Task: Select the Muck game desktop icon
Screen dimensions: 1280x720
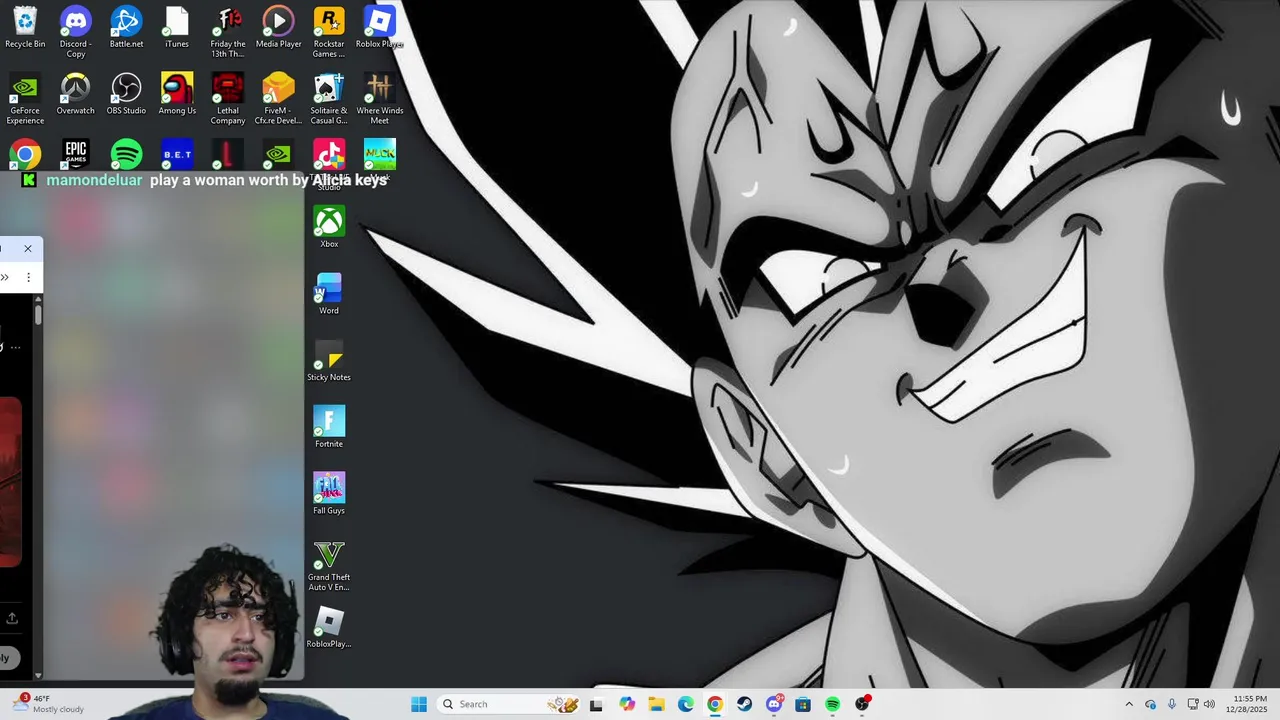Action: (x=380, y=155)
